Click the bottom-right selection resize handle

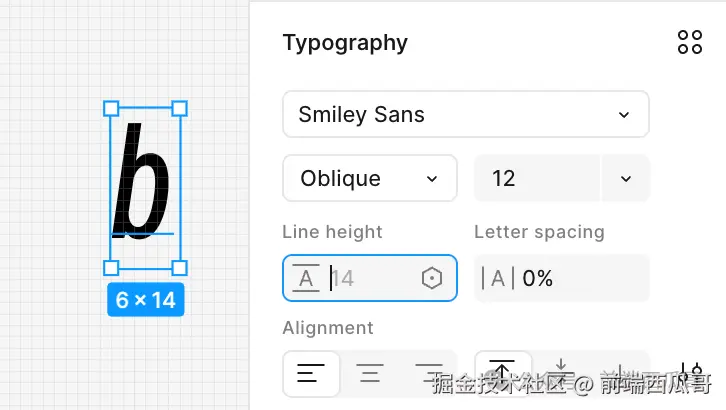click(180, 267)
